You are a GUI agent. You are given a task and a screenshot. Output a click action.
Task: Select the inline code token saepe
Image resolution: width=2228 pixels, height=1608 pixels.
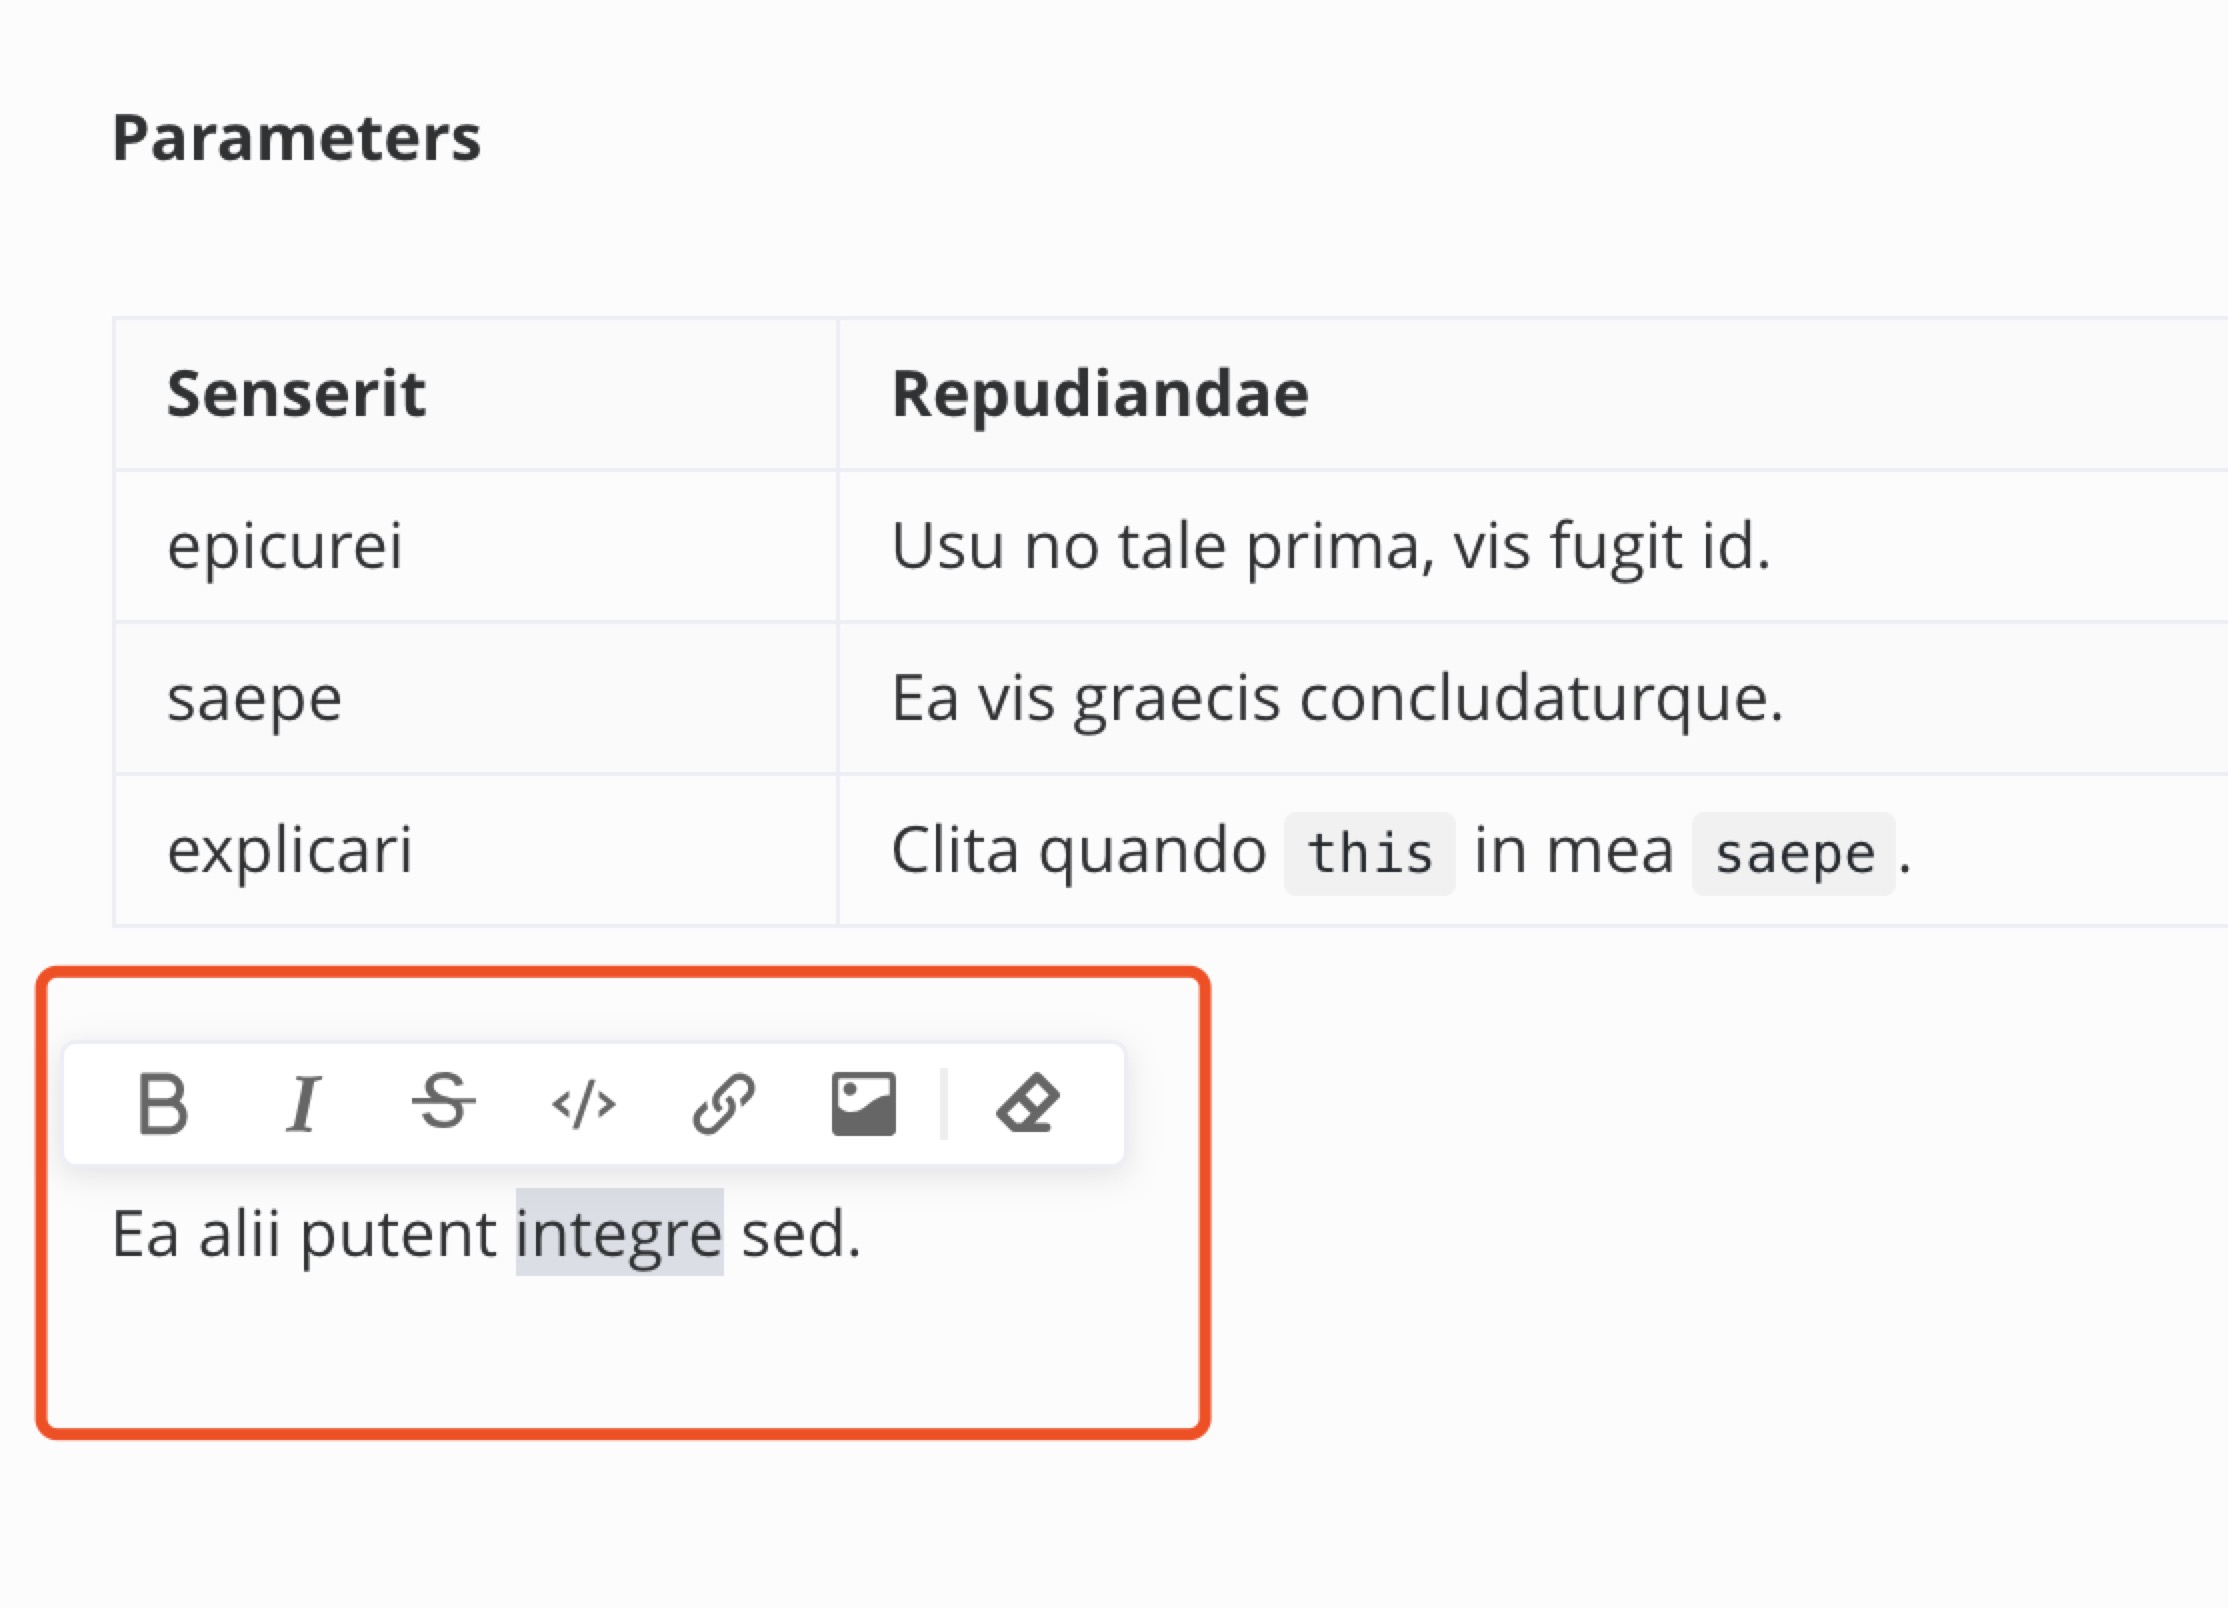pyautogui.click(x=1793, y=851)
